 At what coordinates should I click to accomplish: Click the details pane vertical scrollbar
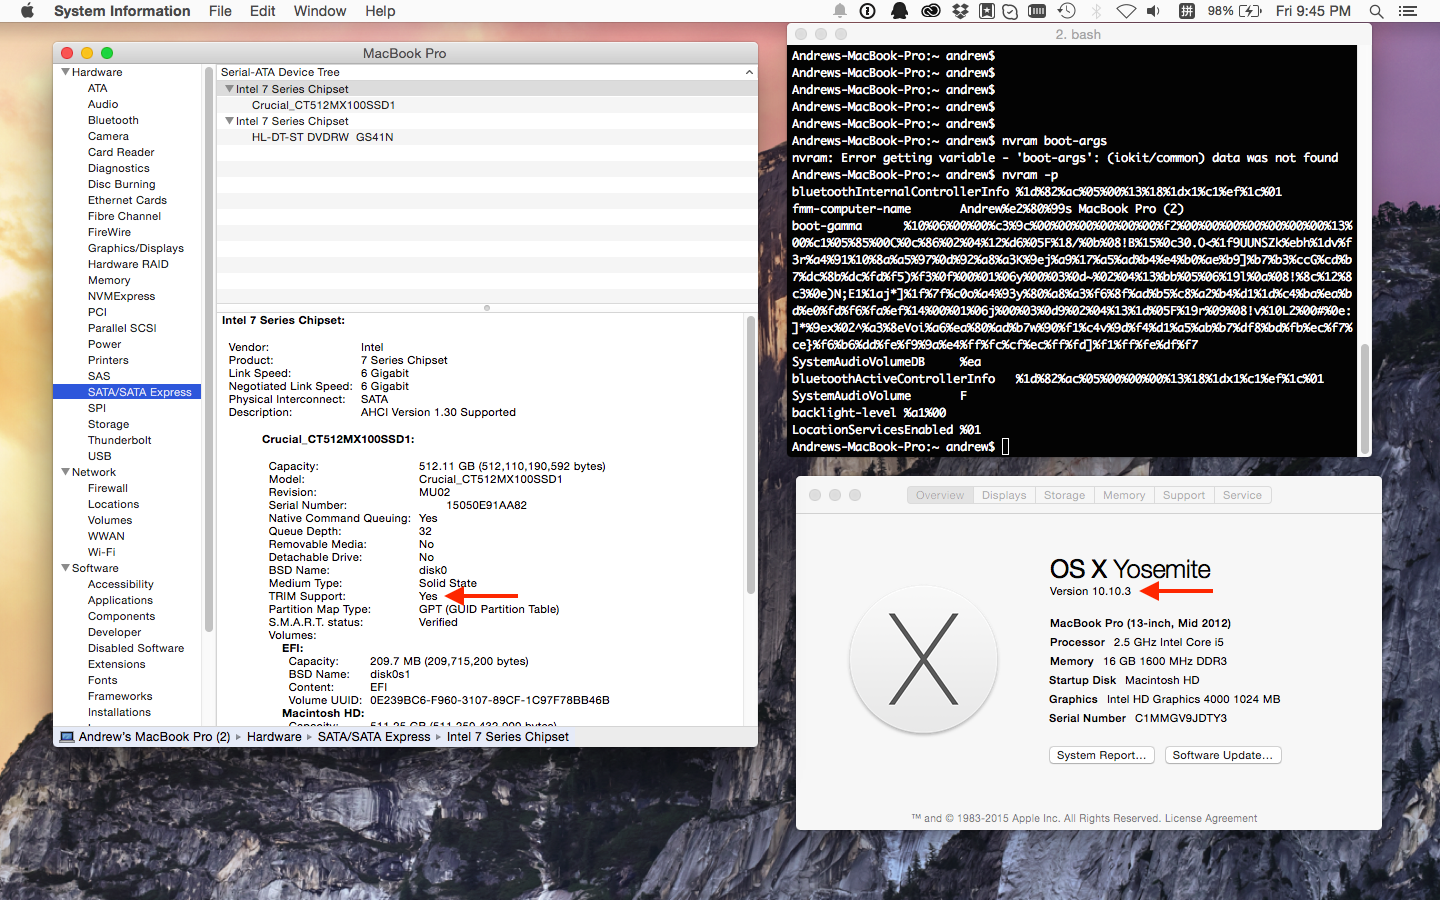[x=750, y=455]
